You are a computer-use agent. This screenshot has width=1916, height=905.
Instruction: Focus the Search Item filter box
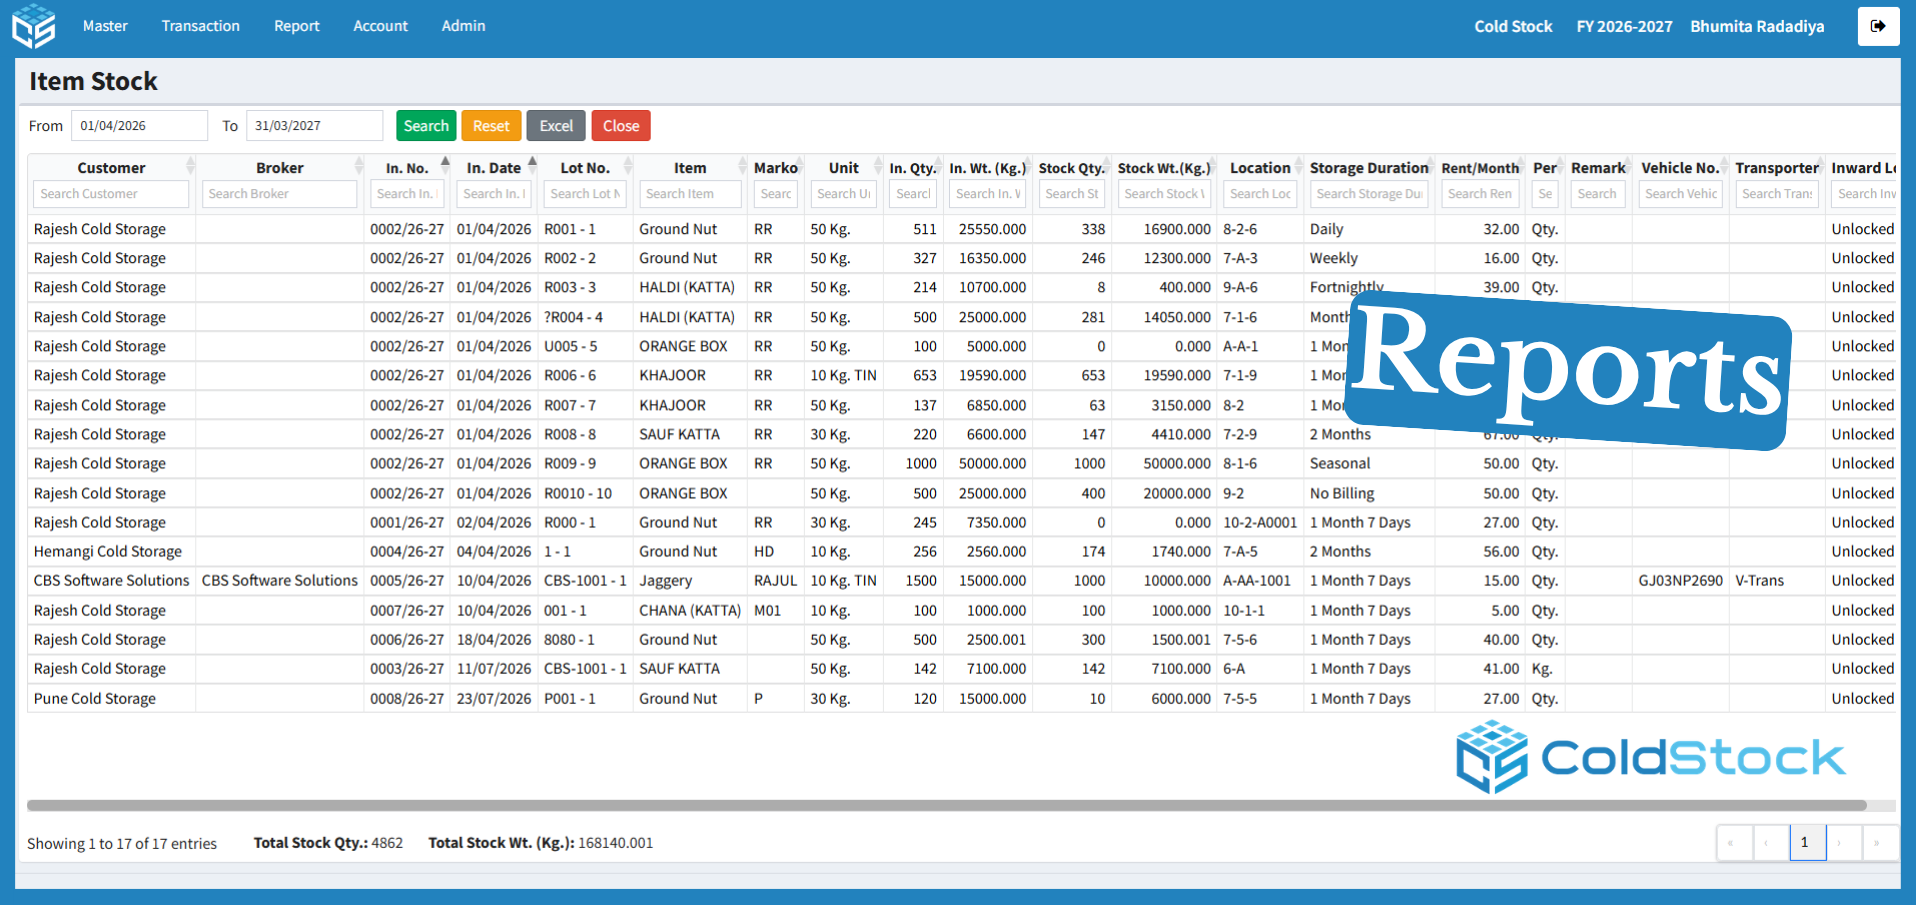[x=690, y=194]
